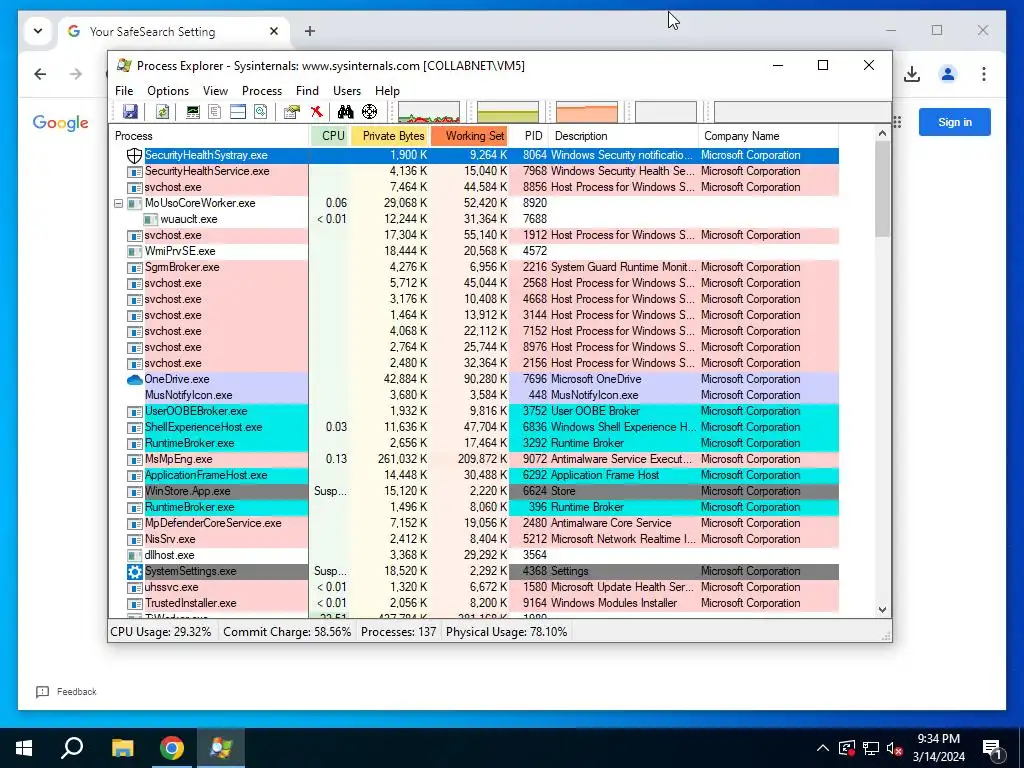The image size is (1024, 768).
Task: Click the Chrome profile avatar icon
Action: point(948,74)
